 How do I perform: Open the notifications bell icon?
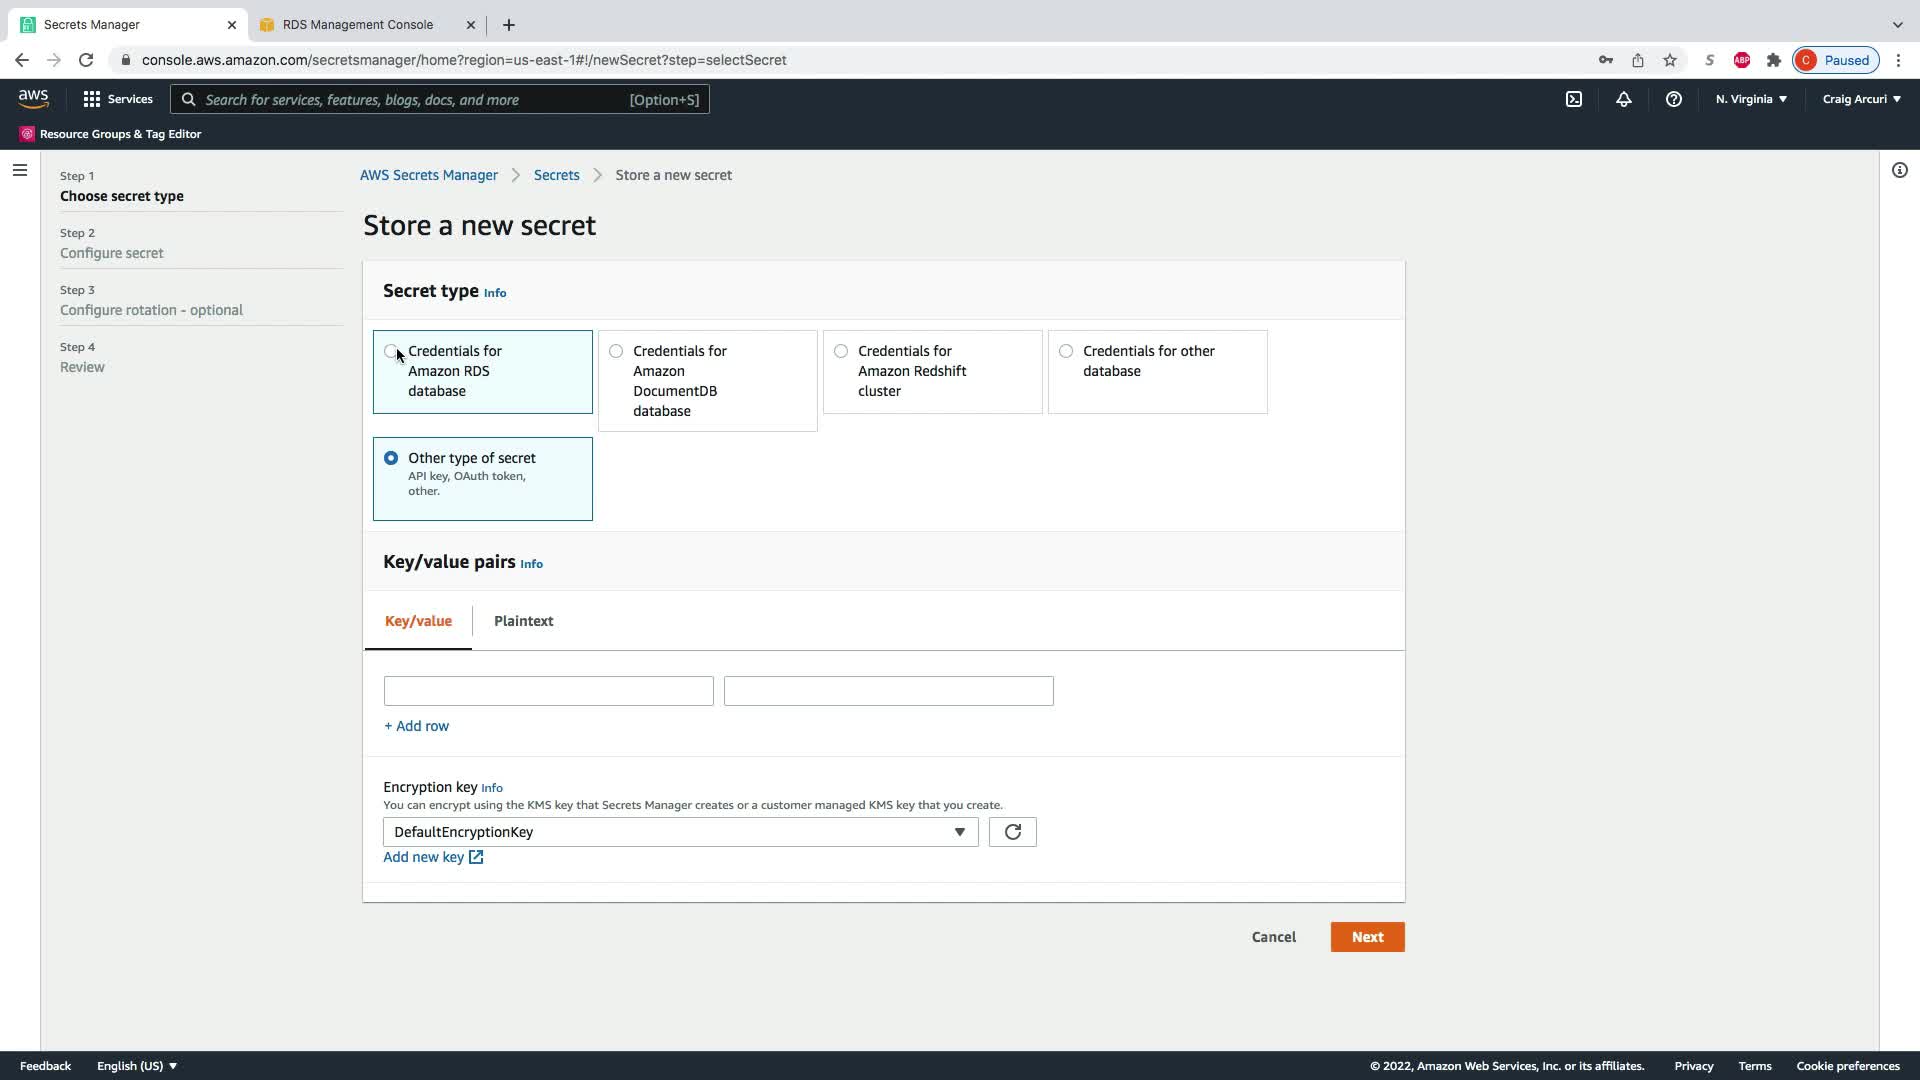(x=1623, y=99)
